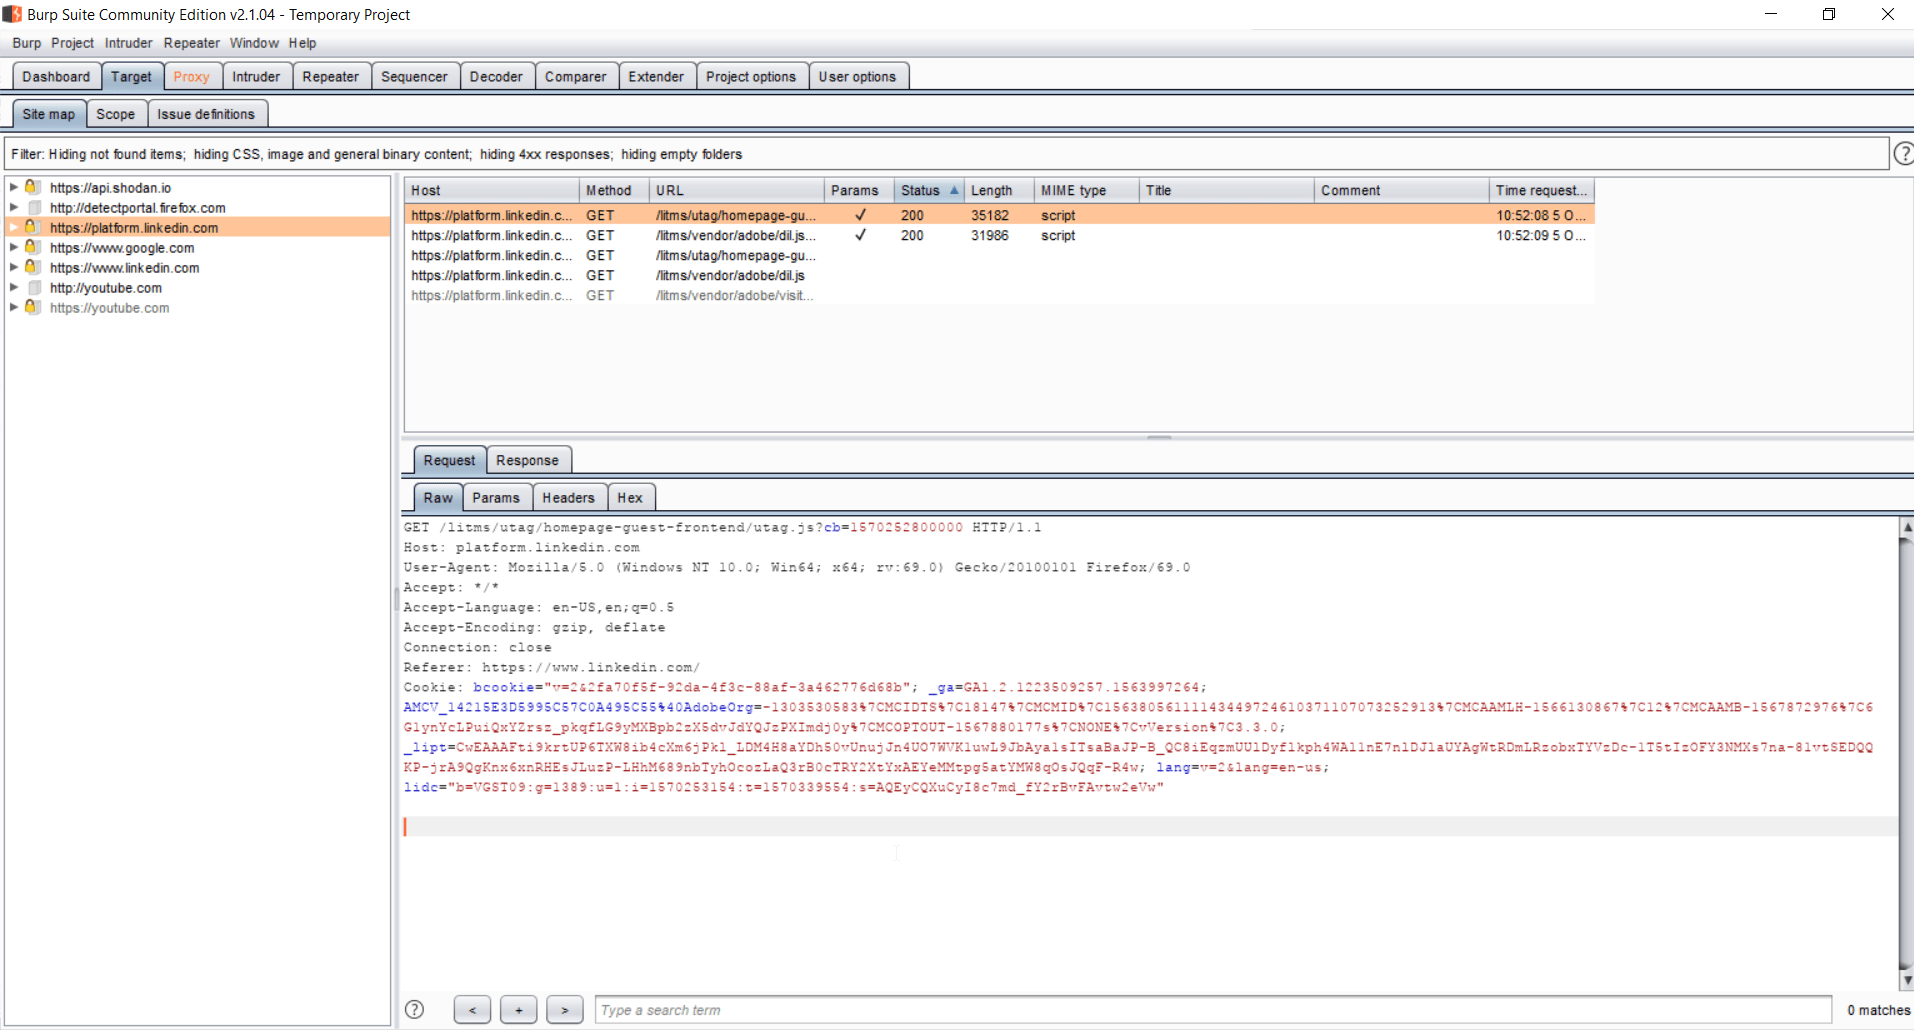Click the previous match '<' button
1914x1030 pixels.
pyautogui.click(x=472, y=1010)
